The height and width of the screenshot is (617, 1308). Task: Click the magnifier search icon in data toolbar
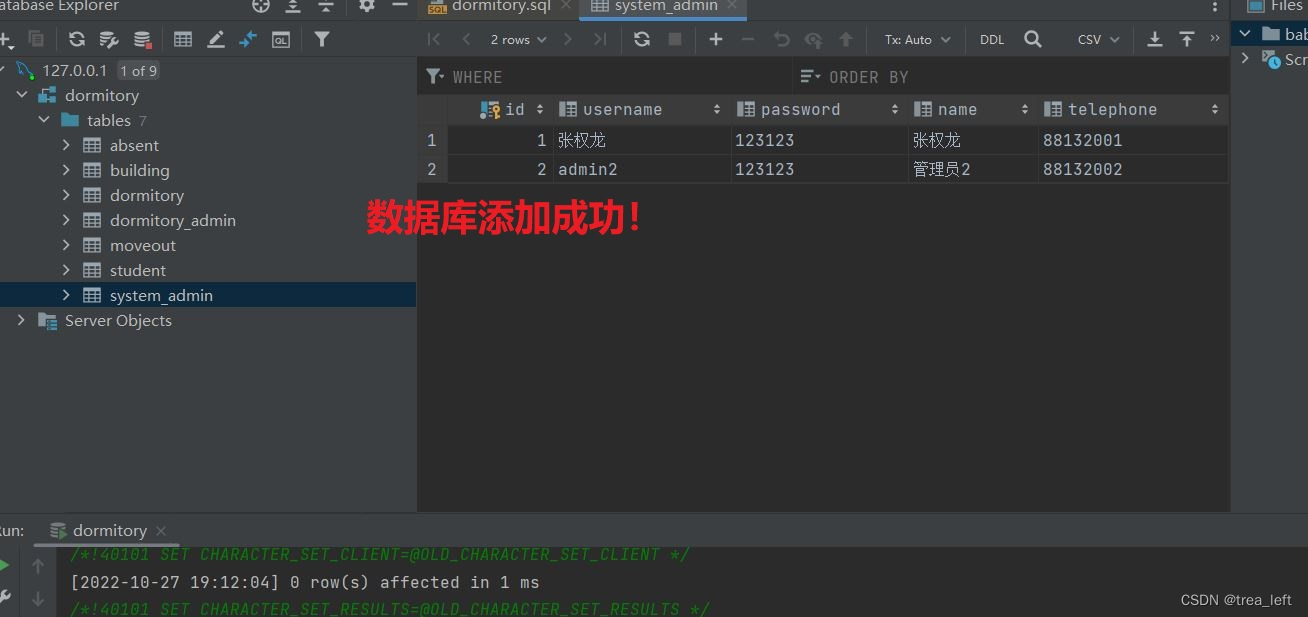click(1034, 39)
